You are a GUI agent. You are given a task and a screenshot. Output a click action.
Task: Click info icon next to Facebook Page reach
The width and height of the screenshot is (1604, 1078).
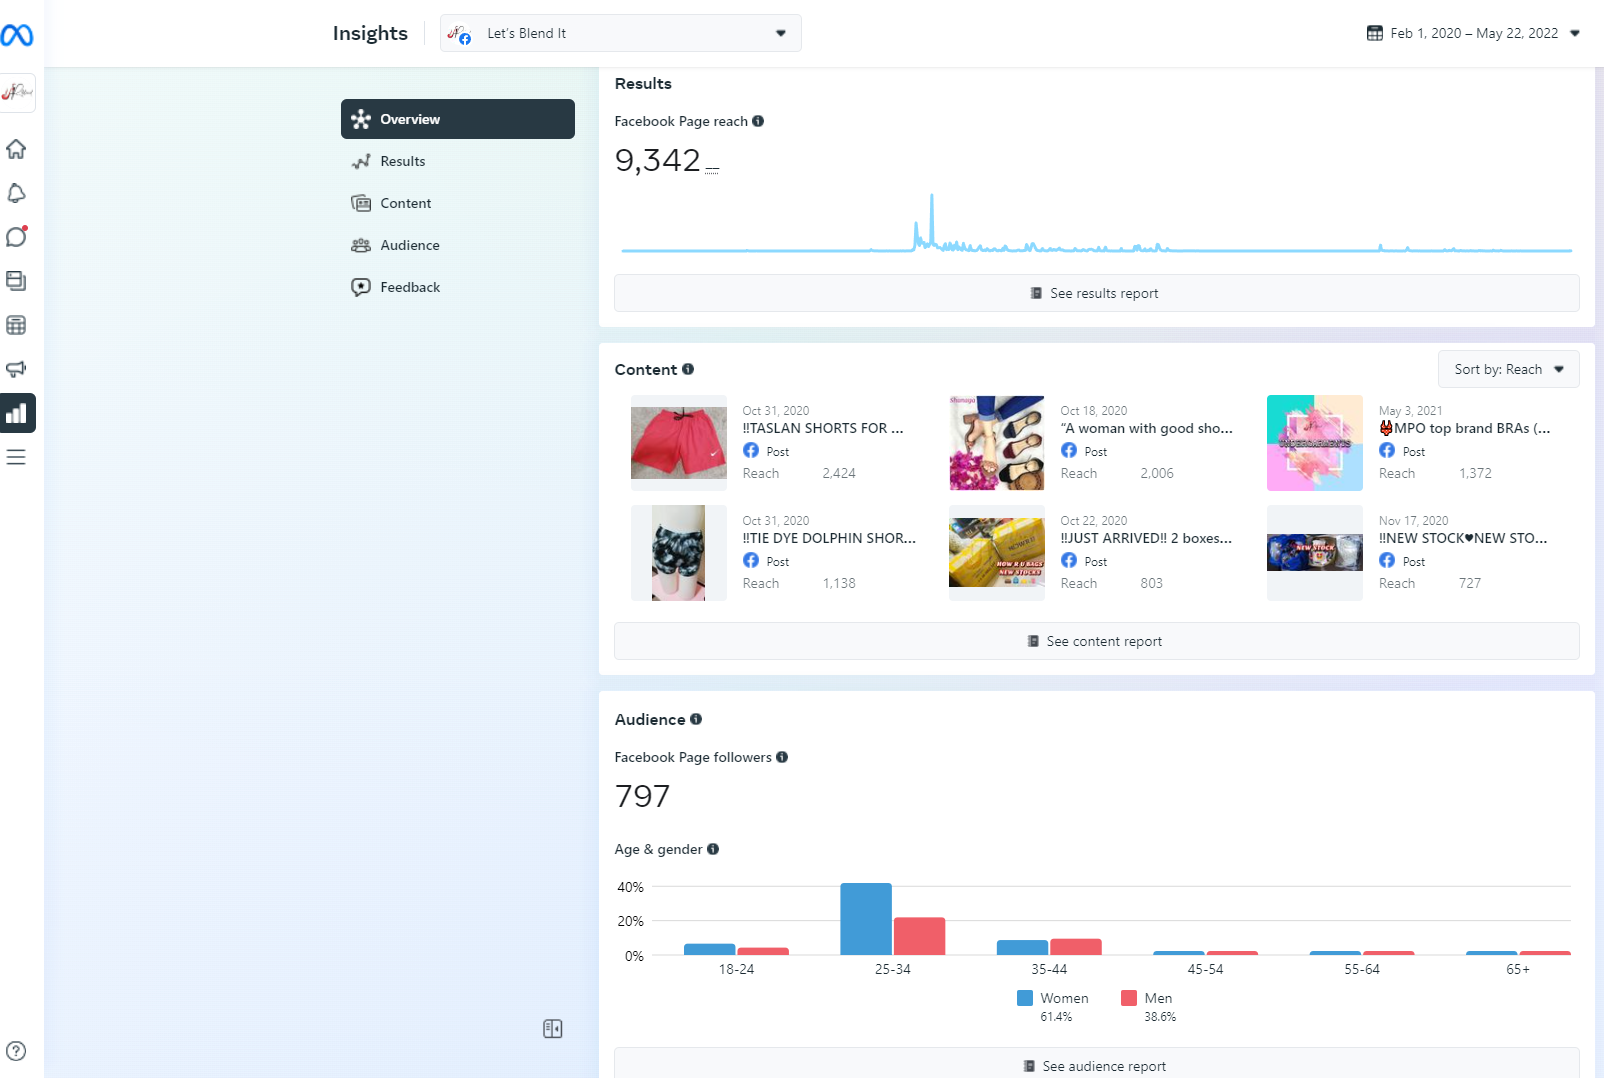click(758, 121)
